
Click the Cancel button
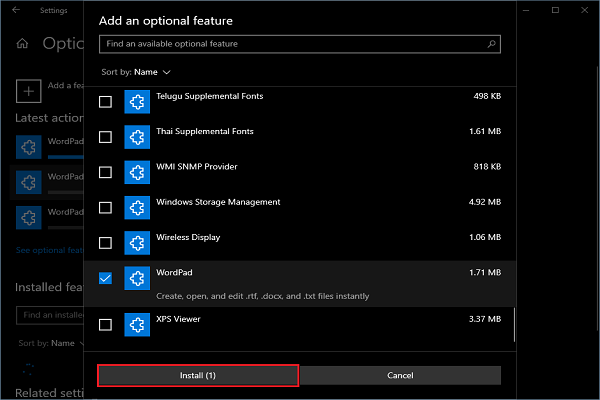(x=400, y=376)
